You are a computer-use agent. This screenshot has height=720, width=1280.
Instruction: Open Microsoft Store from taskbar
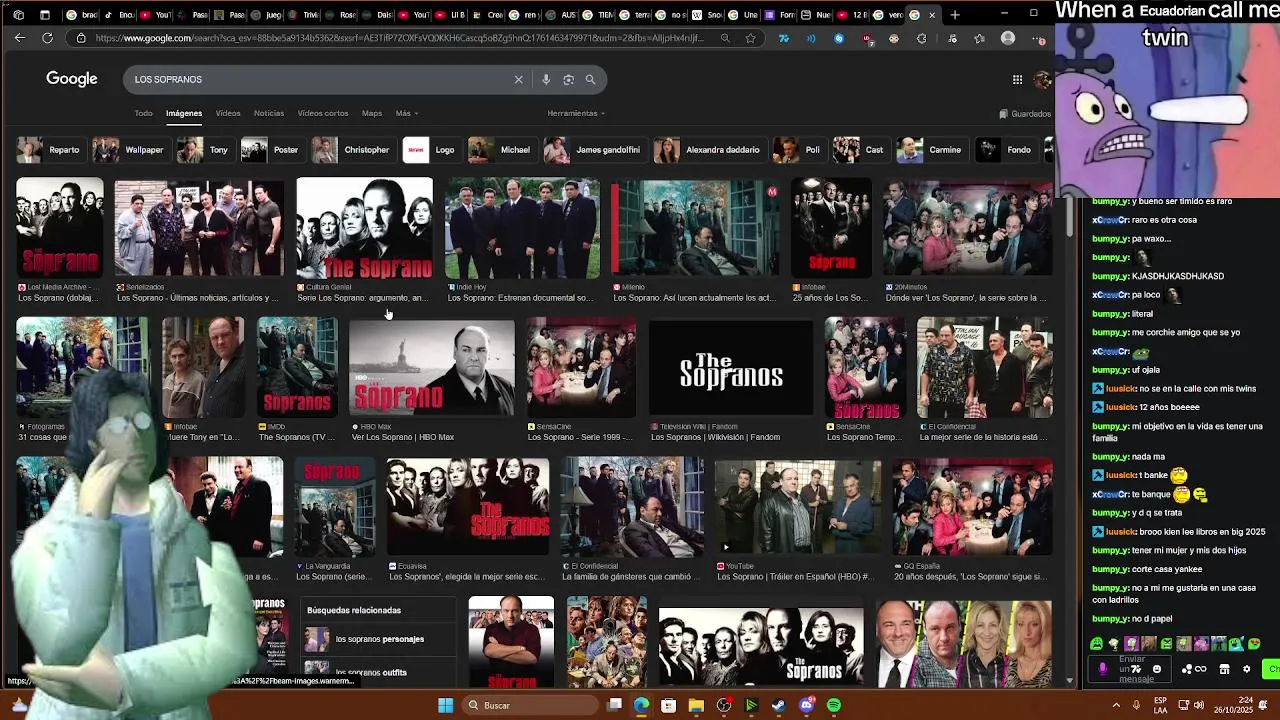[668, 705]
